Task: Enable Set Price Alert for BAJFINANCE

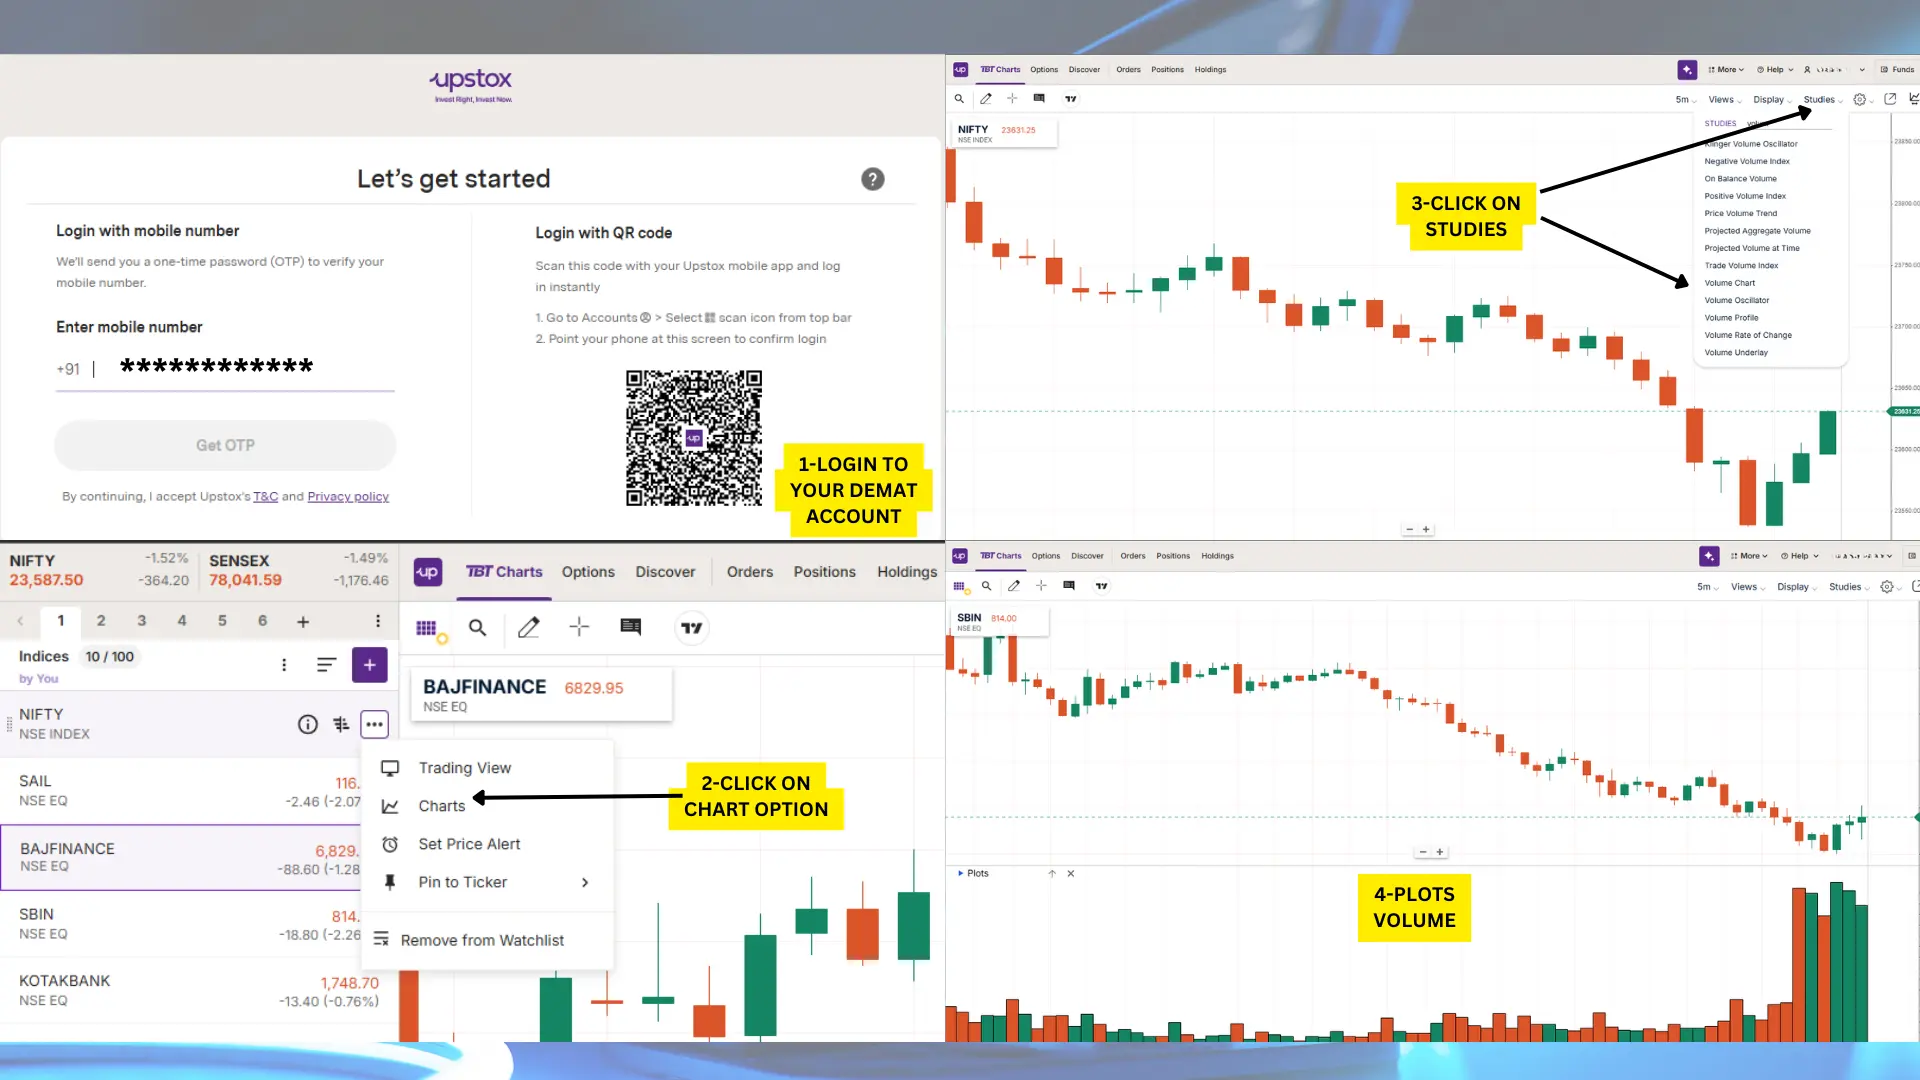Action: 469,844
